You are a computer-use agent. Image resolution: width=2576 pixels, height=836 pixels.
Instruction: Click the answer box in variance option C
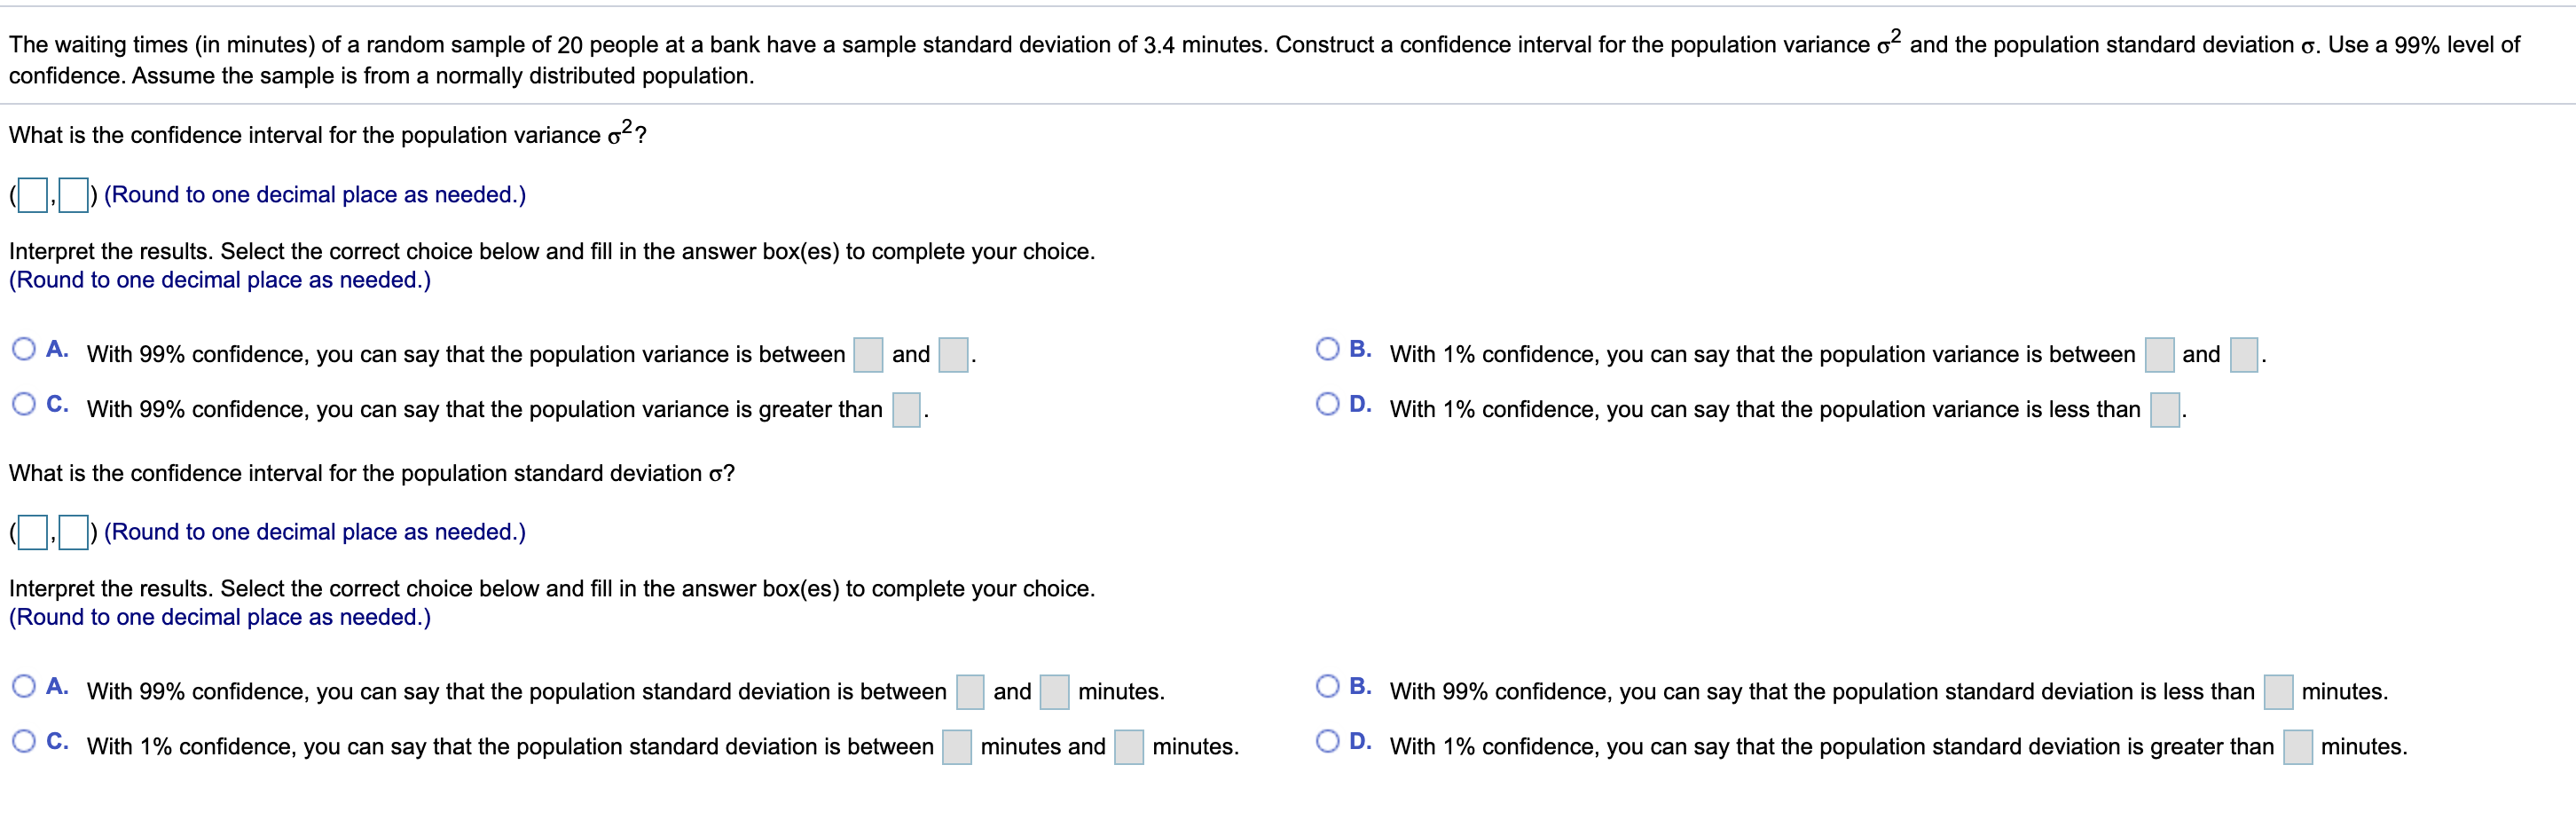906,410
